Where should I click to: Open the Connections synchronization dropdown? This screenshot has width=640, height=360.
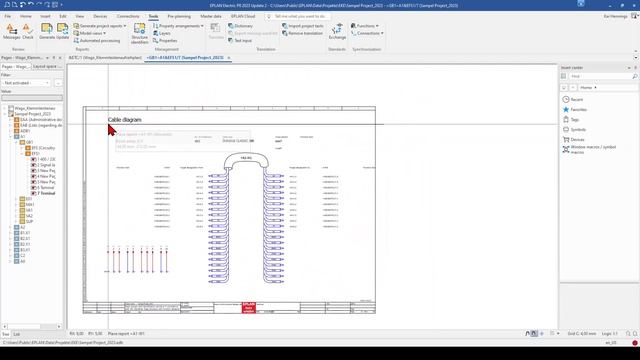click(x=367, y=33)
